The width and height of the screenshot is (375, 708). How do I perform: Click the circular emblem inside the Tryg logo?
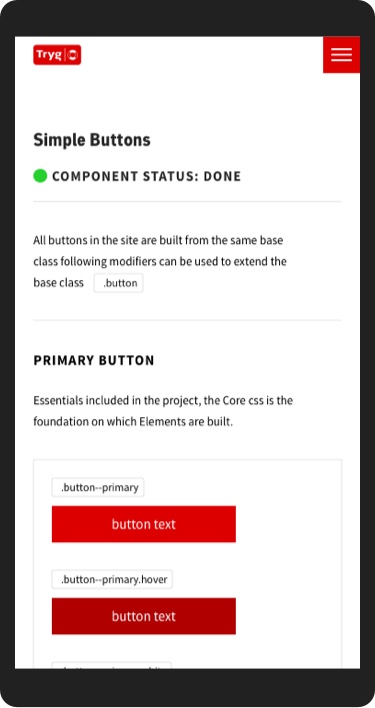73,55
